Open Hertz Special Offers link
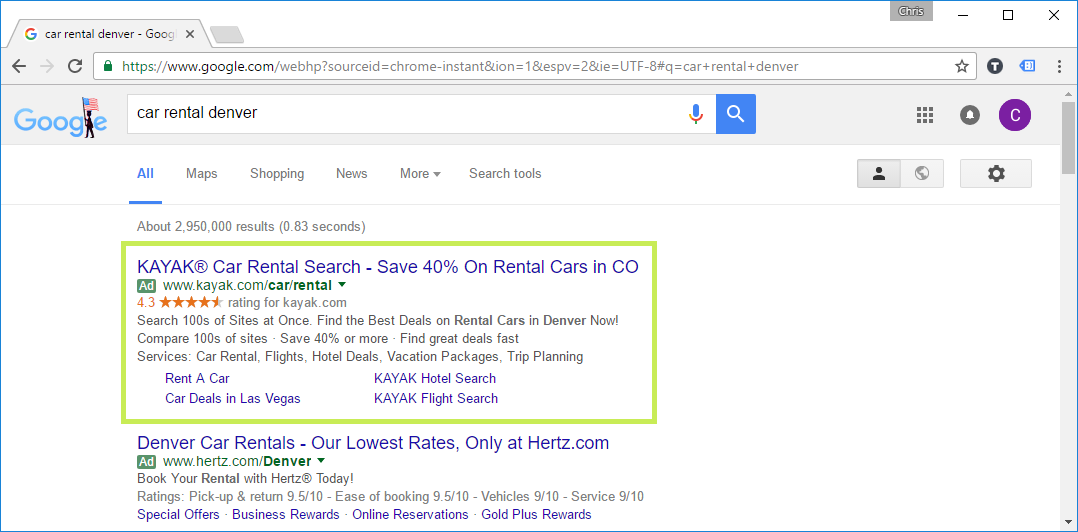The image size is (1078, 532). tap(178, 514)
